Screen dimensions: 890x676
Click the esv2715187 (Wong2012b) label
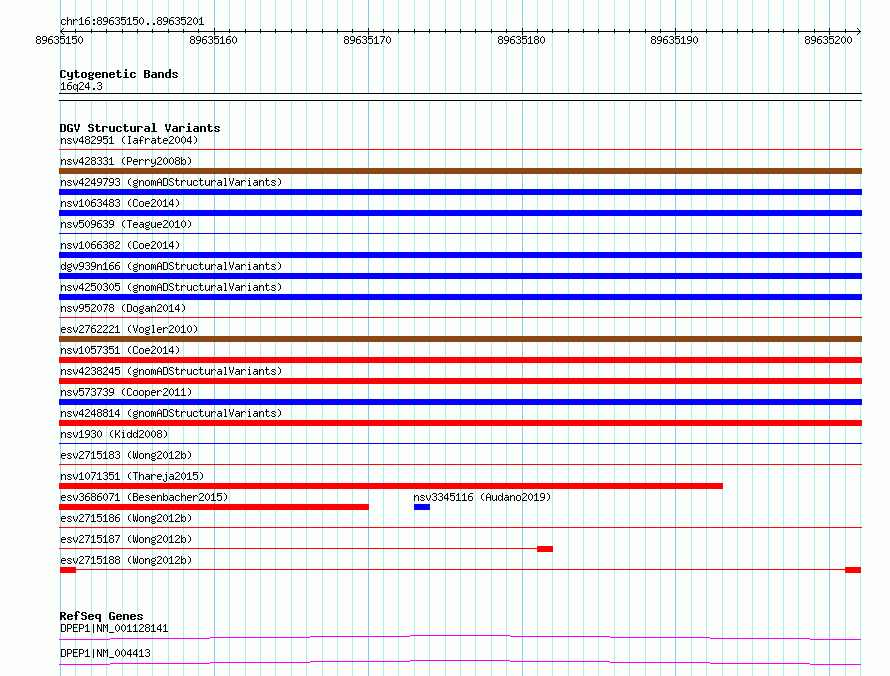point(126,539)
